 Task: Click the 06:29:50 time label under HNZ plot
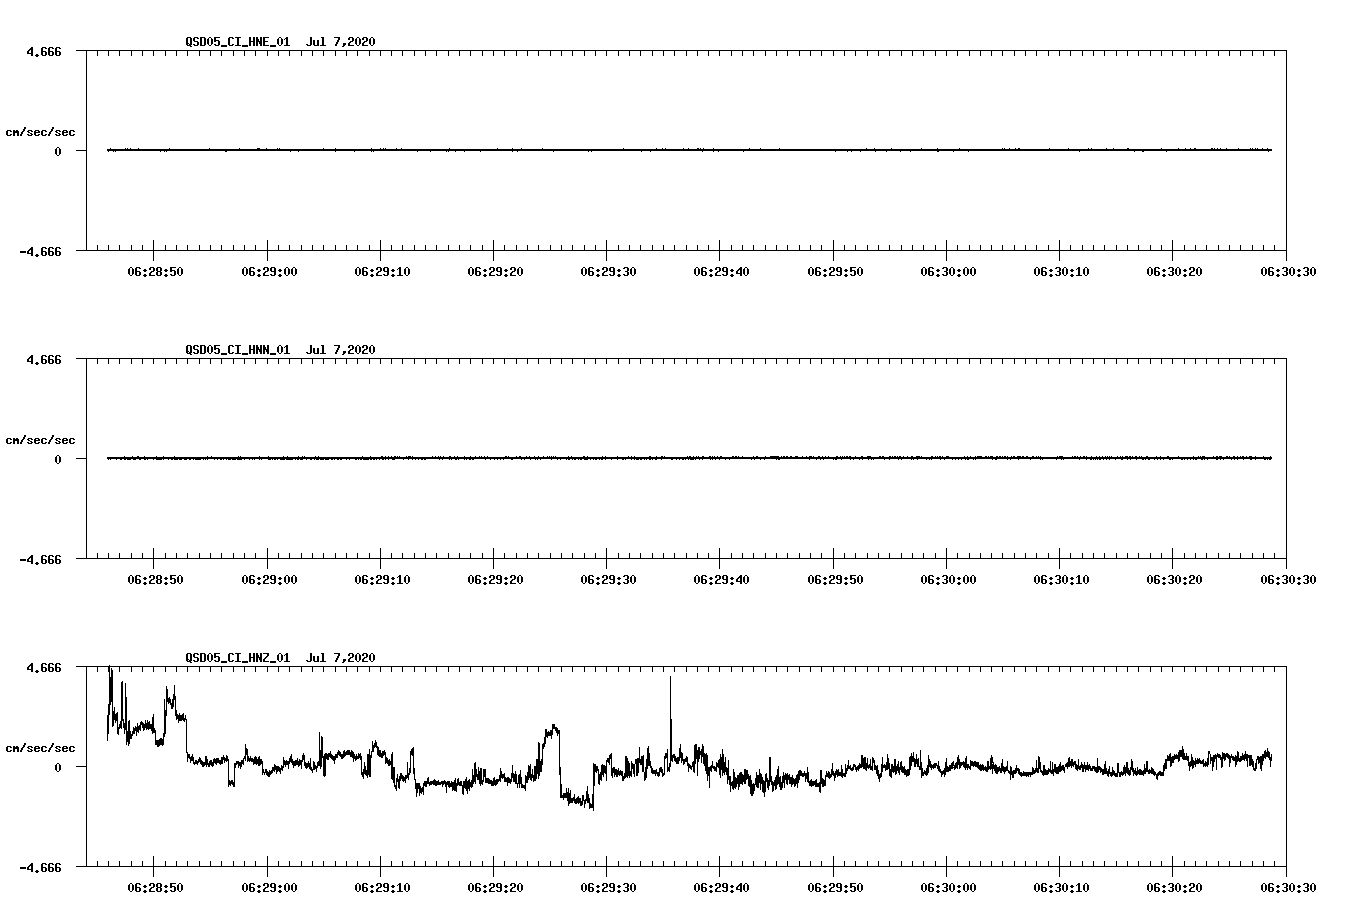click(x=834, y=888)
